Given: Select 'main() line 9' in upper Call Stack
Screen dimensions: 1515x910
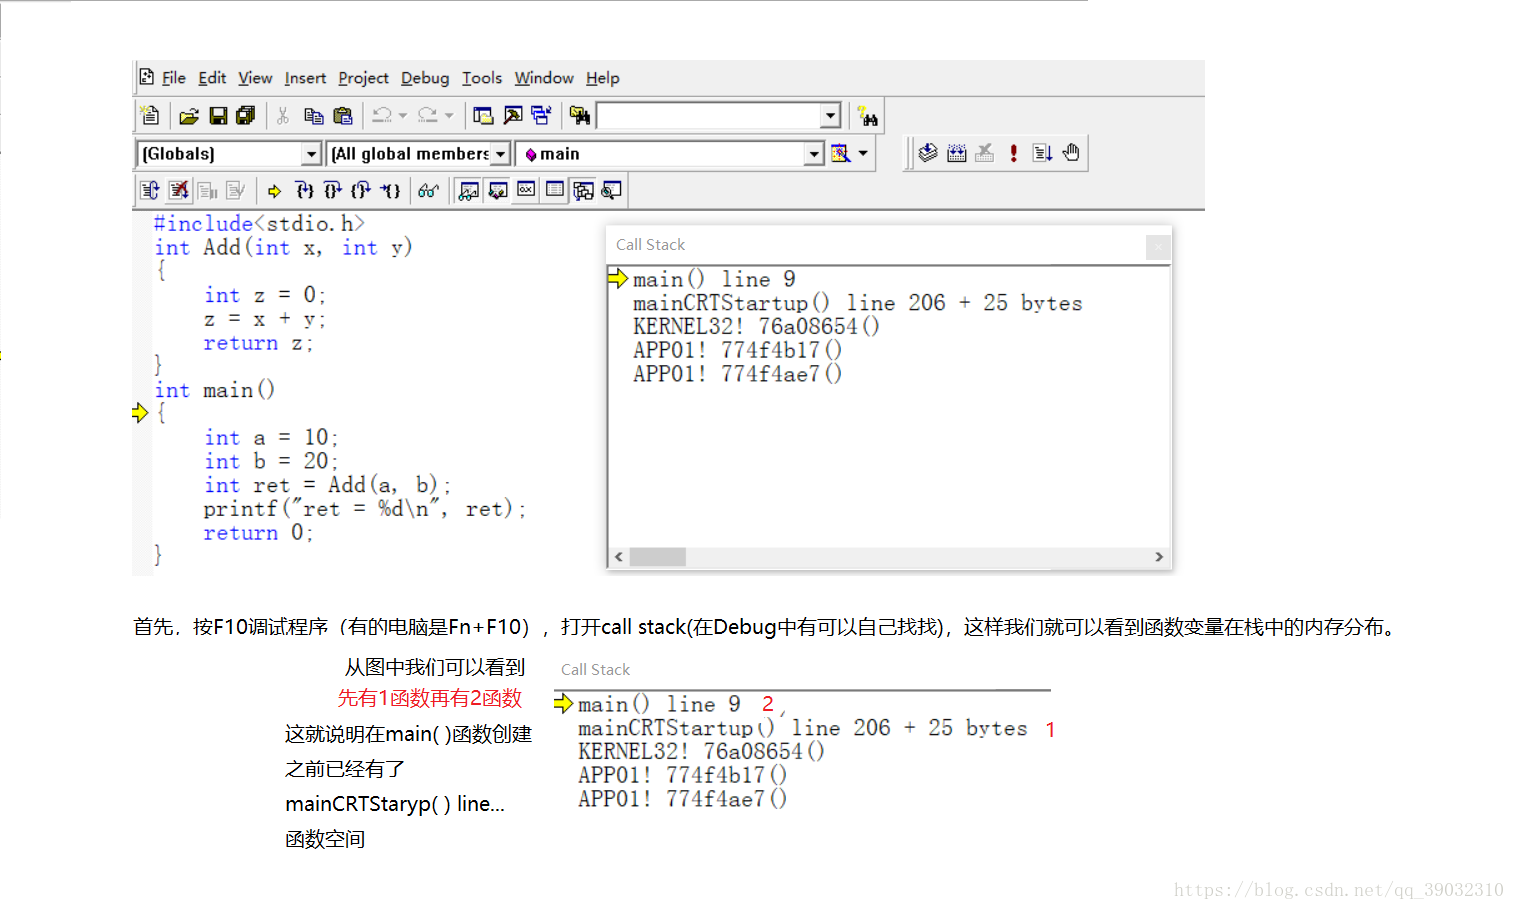Looking at the screenshot, I should pos(714,279).
